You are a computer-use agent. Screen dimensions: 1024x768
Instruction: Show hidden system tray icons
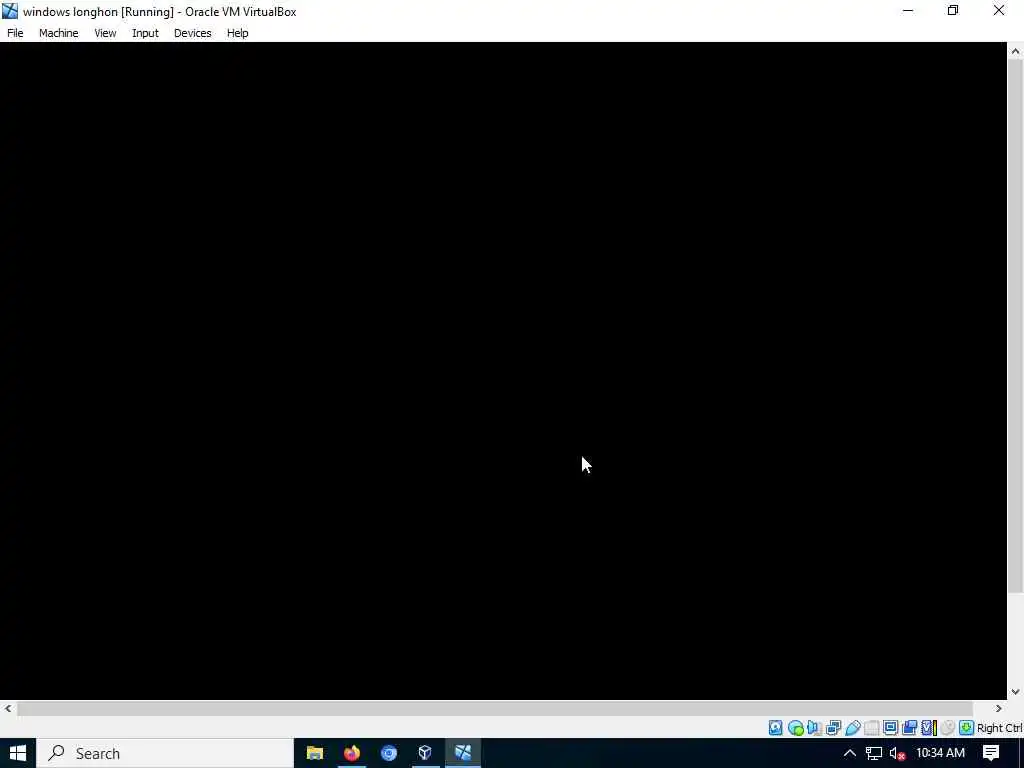point(850,754)
